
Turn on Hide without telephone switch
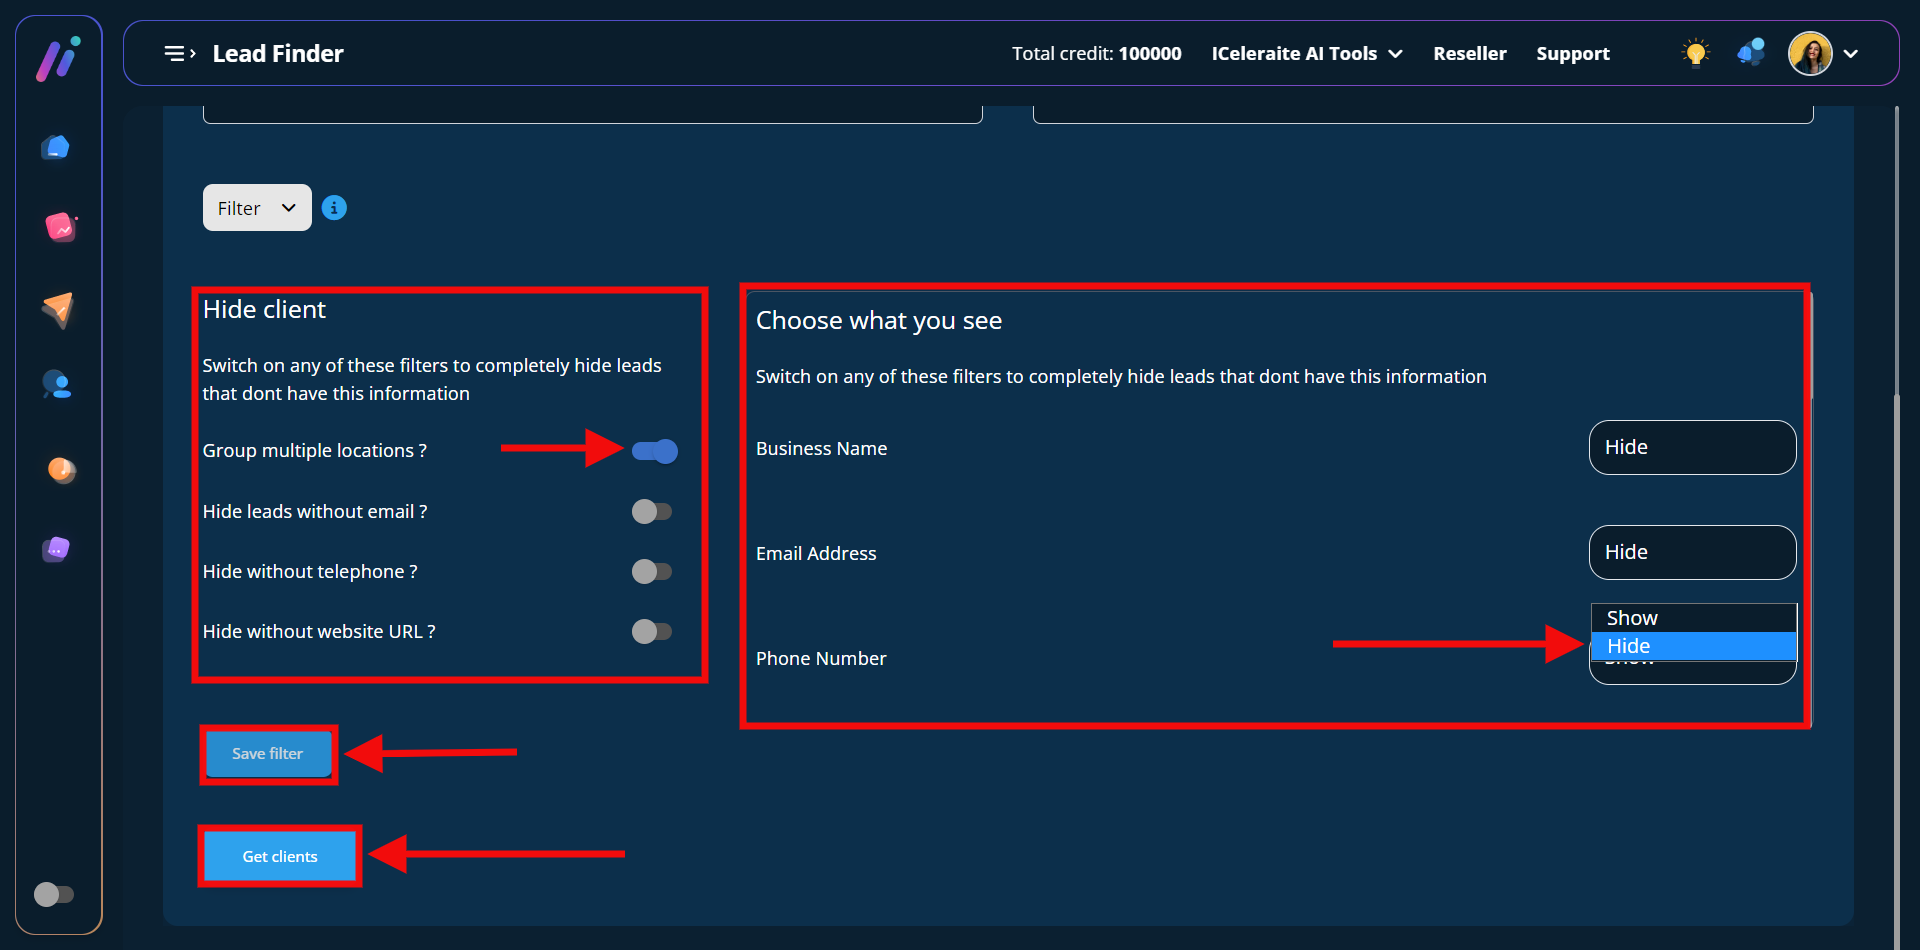click(652, 572)
